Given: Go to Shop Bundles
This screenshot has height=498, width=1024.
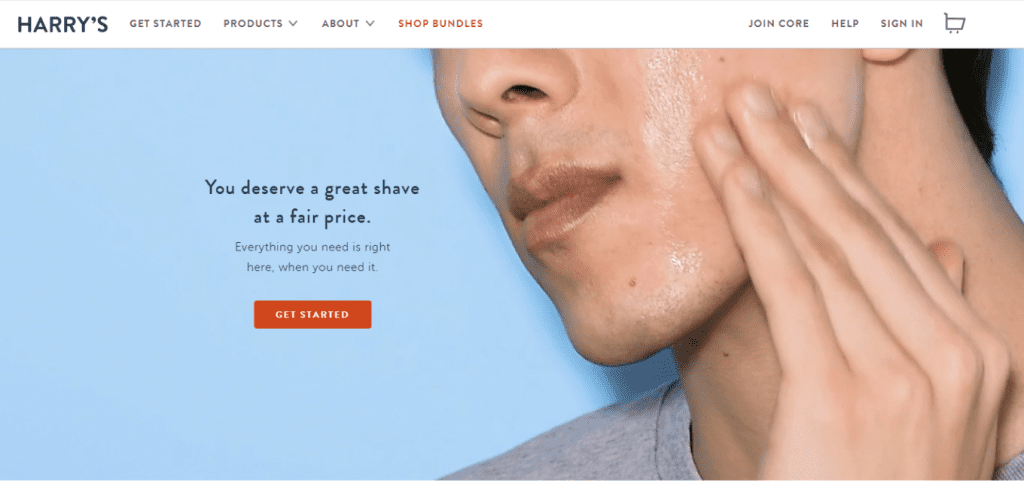Looking at the screenshot, I should [x=441, y=23].
